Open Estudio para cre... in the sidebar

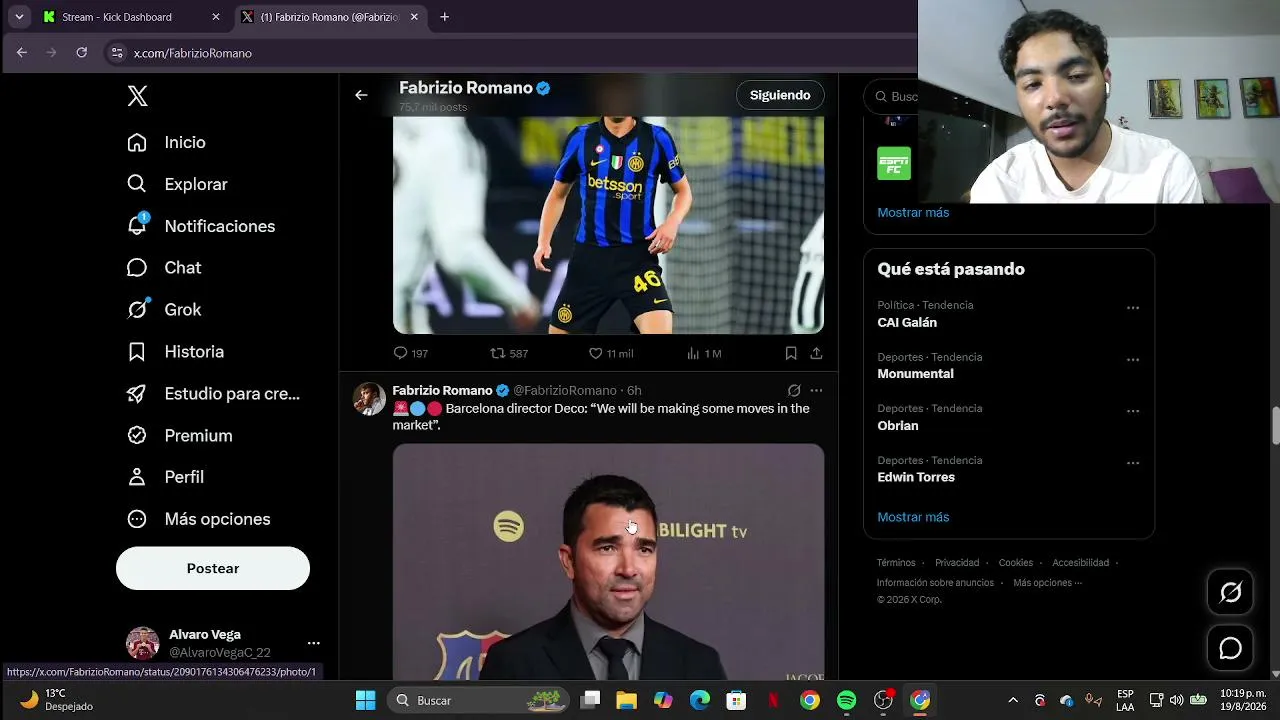213,394
